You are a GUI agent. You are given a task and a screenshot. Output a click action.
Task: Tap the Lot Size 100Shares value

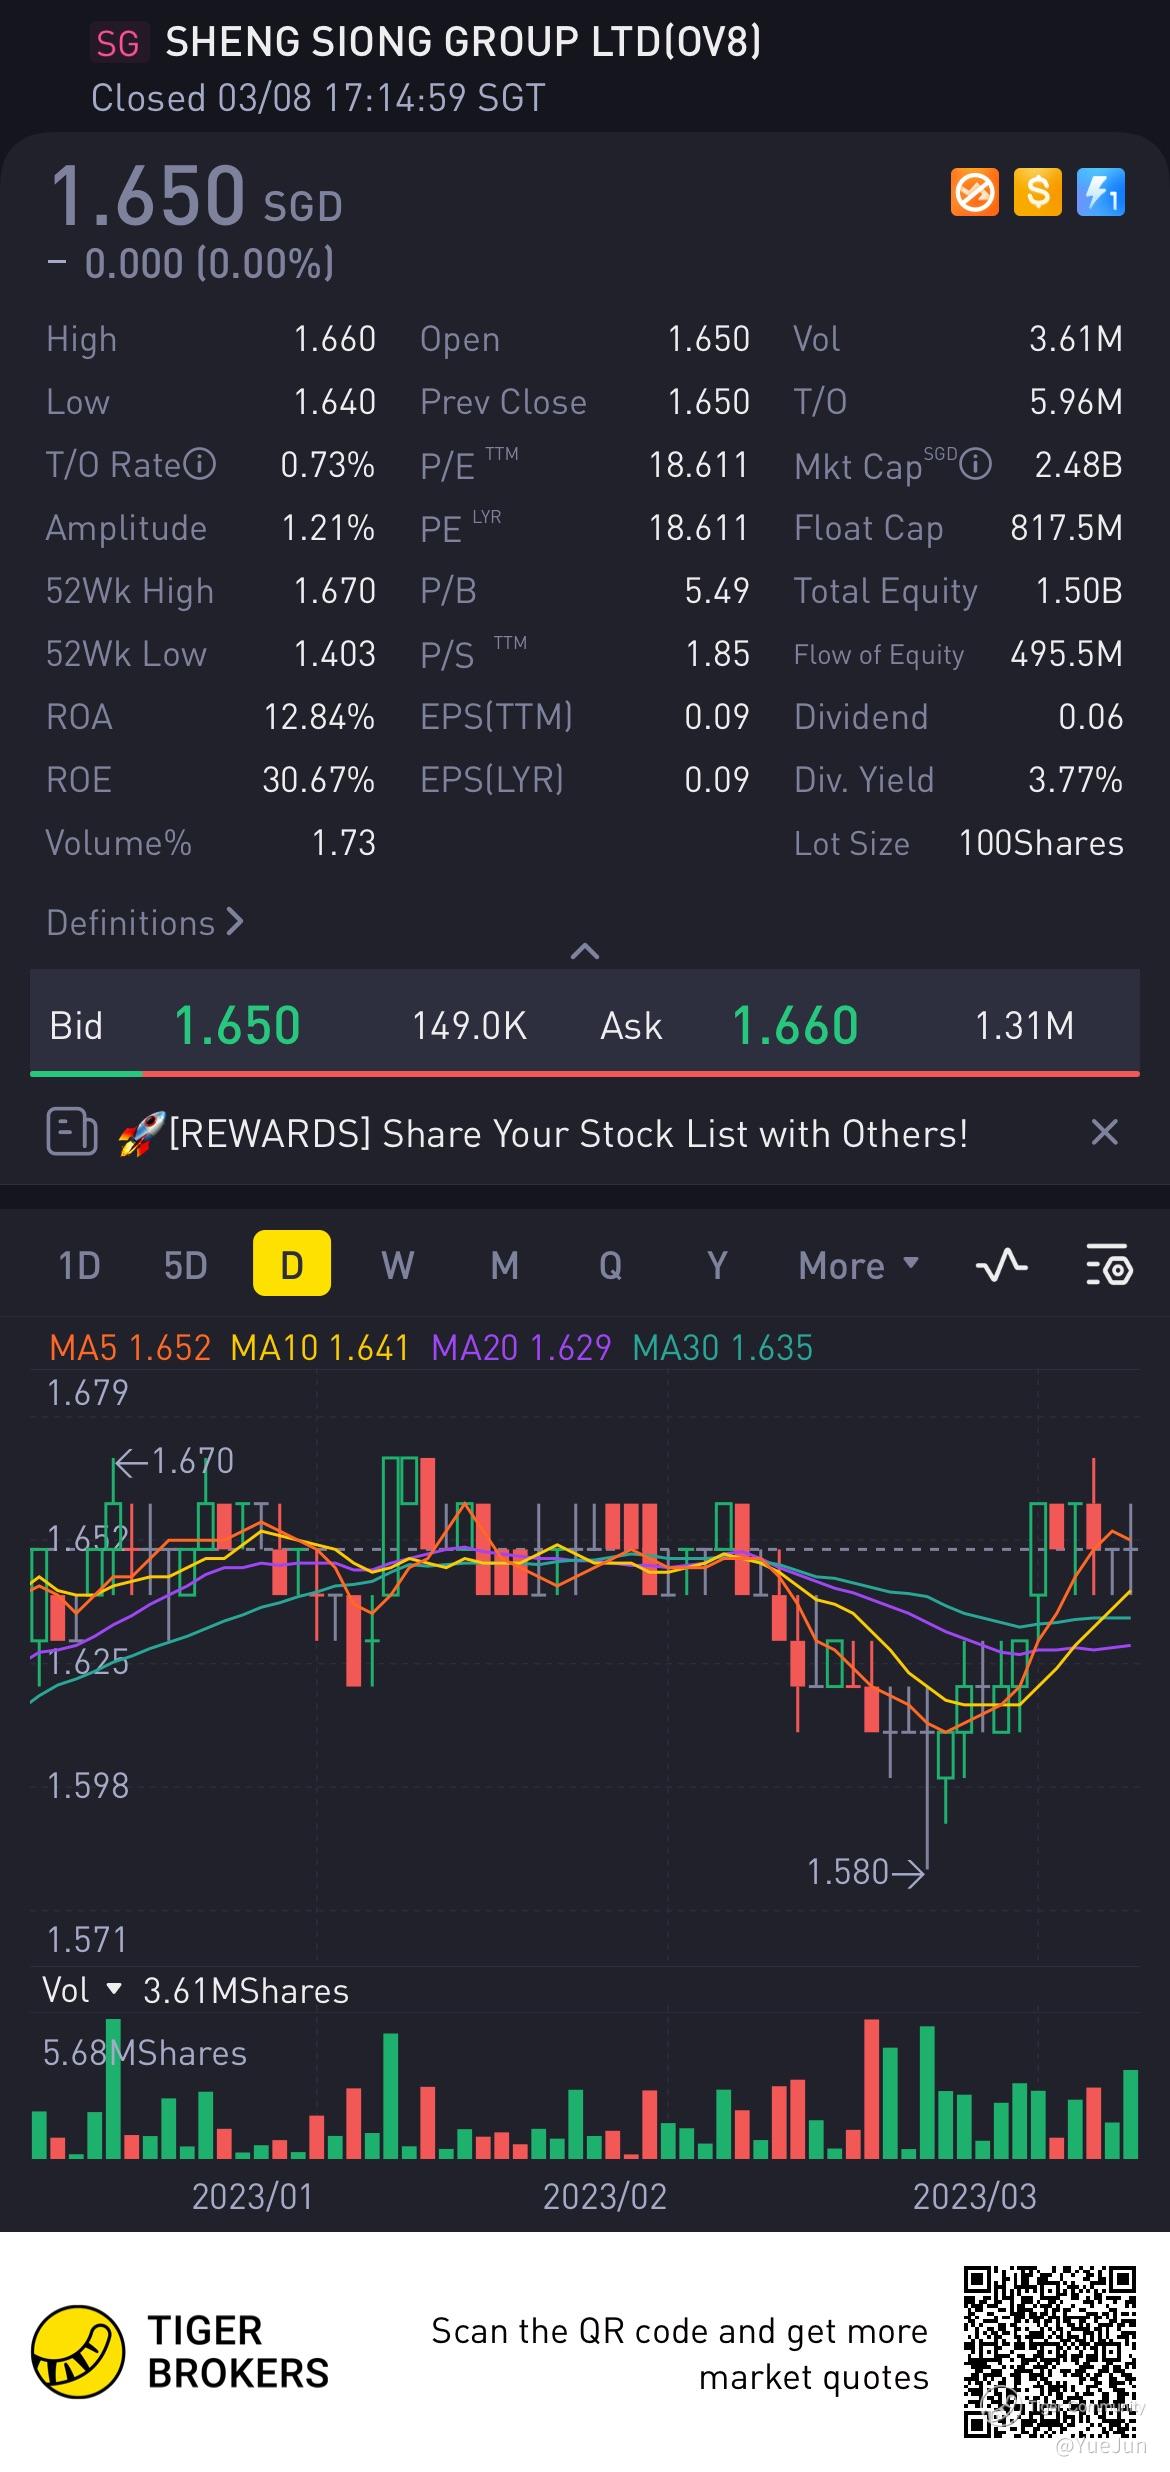1041,842
